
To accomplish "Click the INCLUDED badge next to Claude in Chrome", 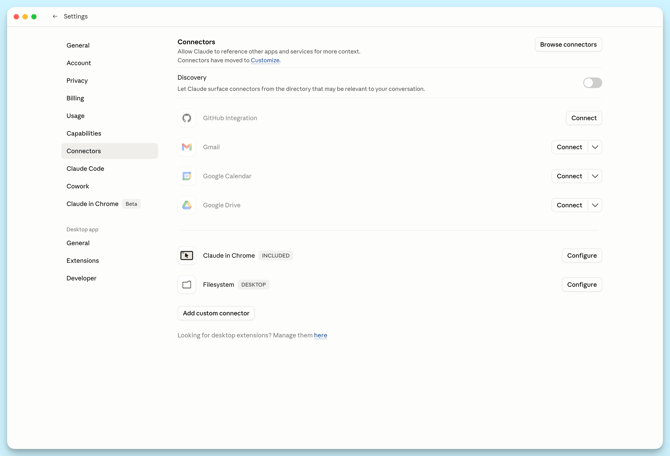I will click(276, 256).
